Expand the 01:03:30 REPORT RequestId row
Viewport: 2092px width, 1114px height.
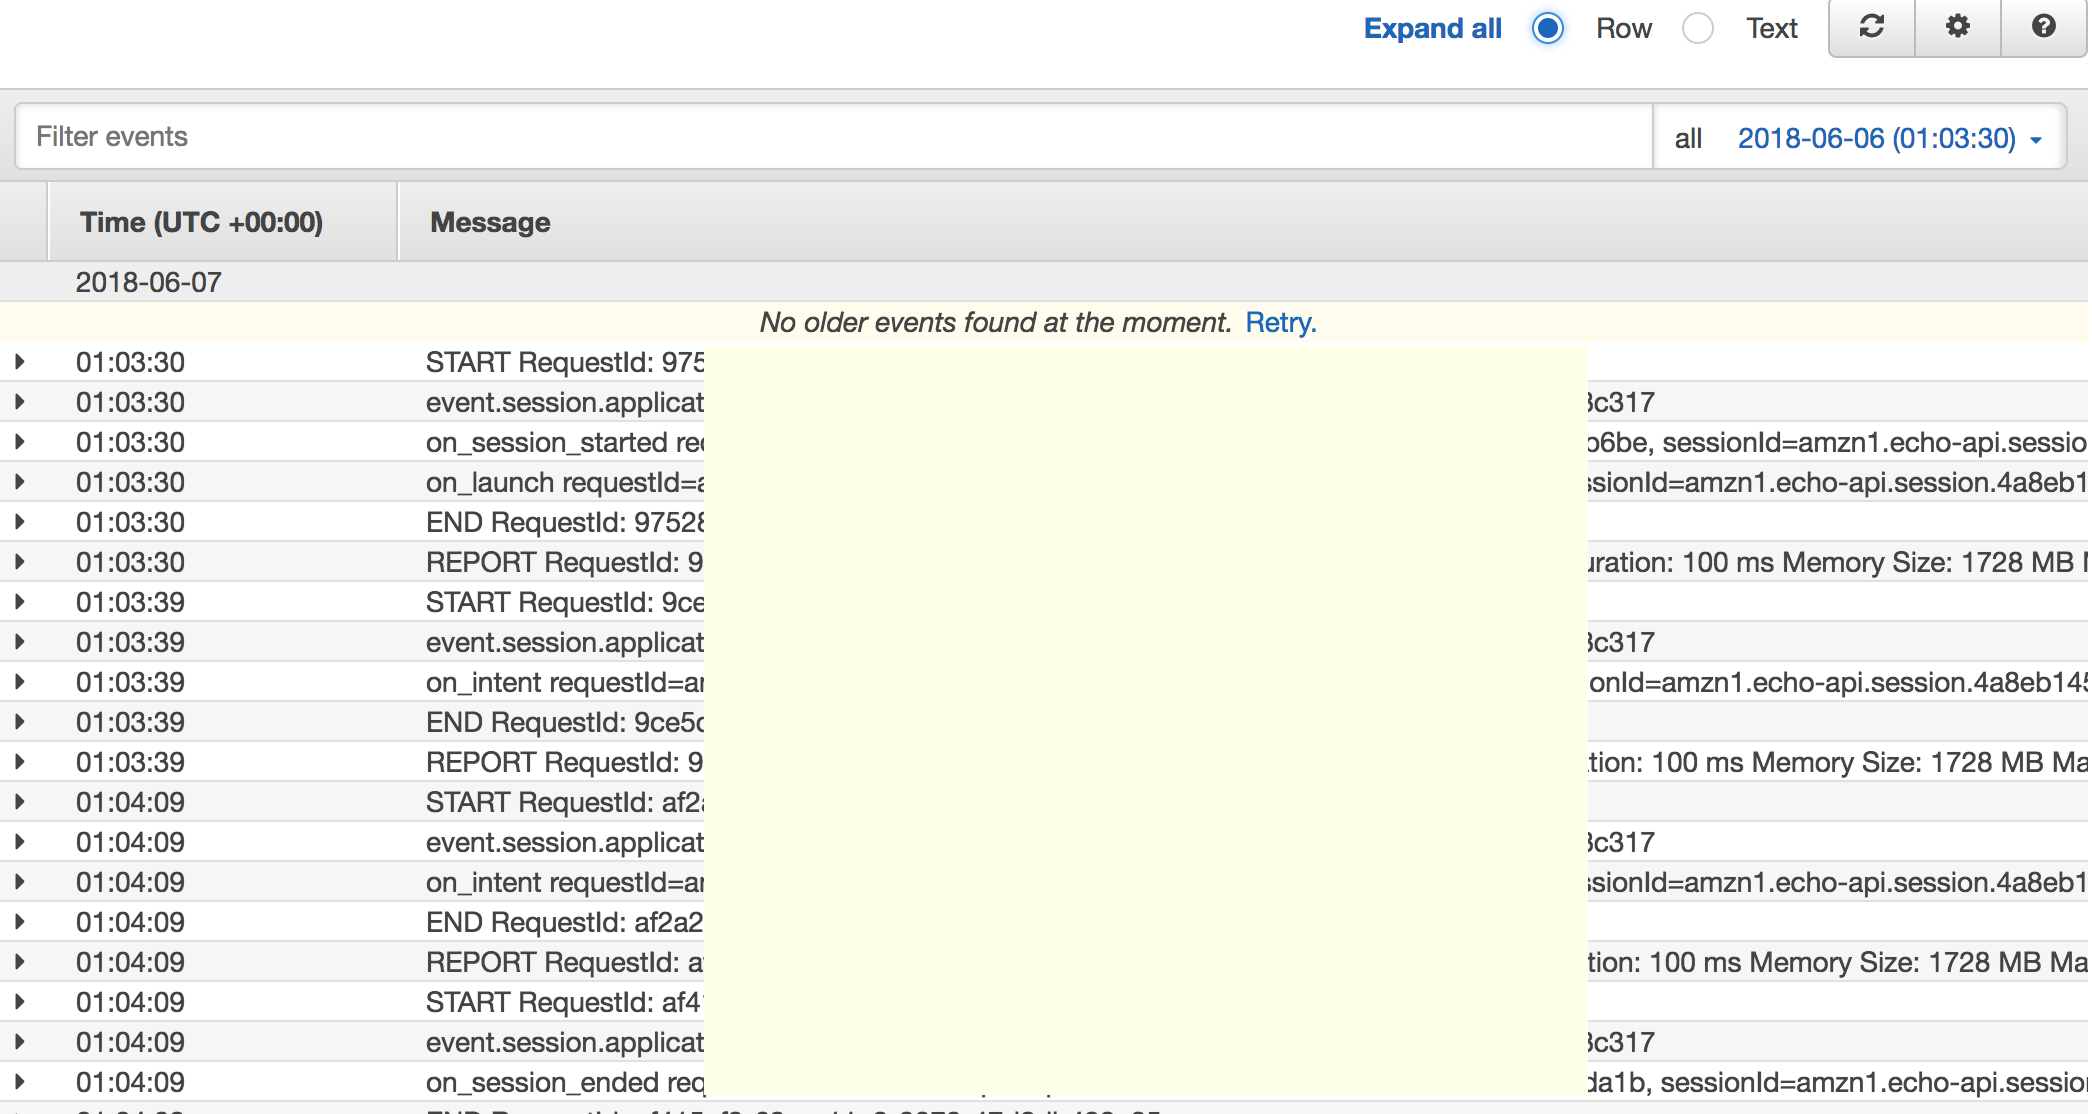[20, 562]
